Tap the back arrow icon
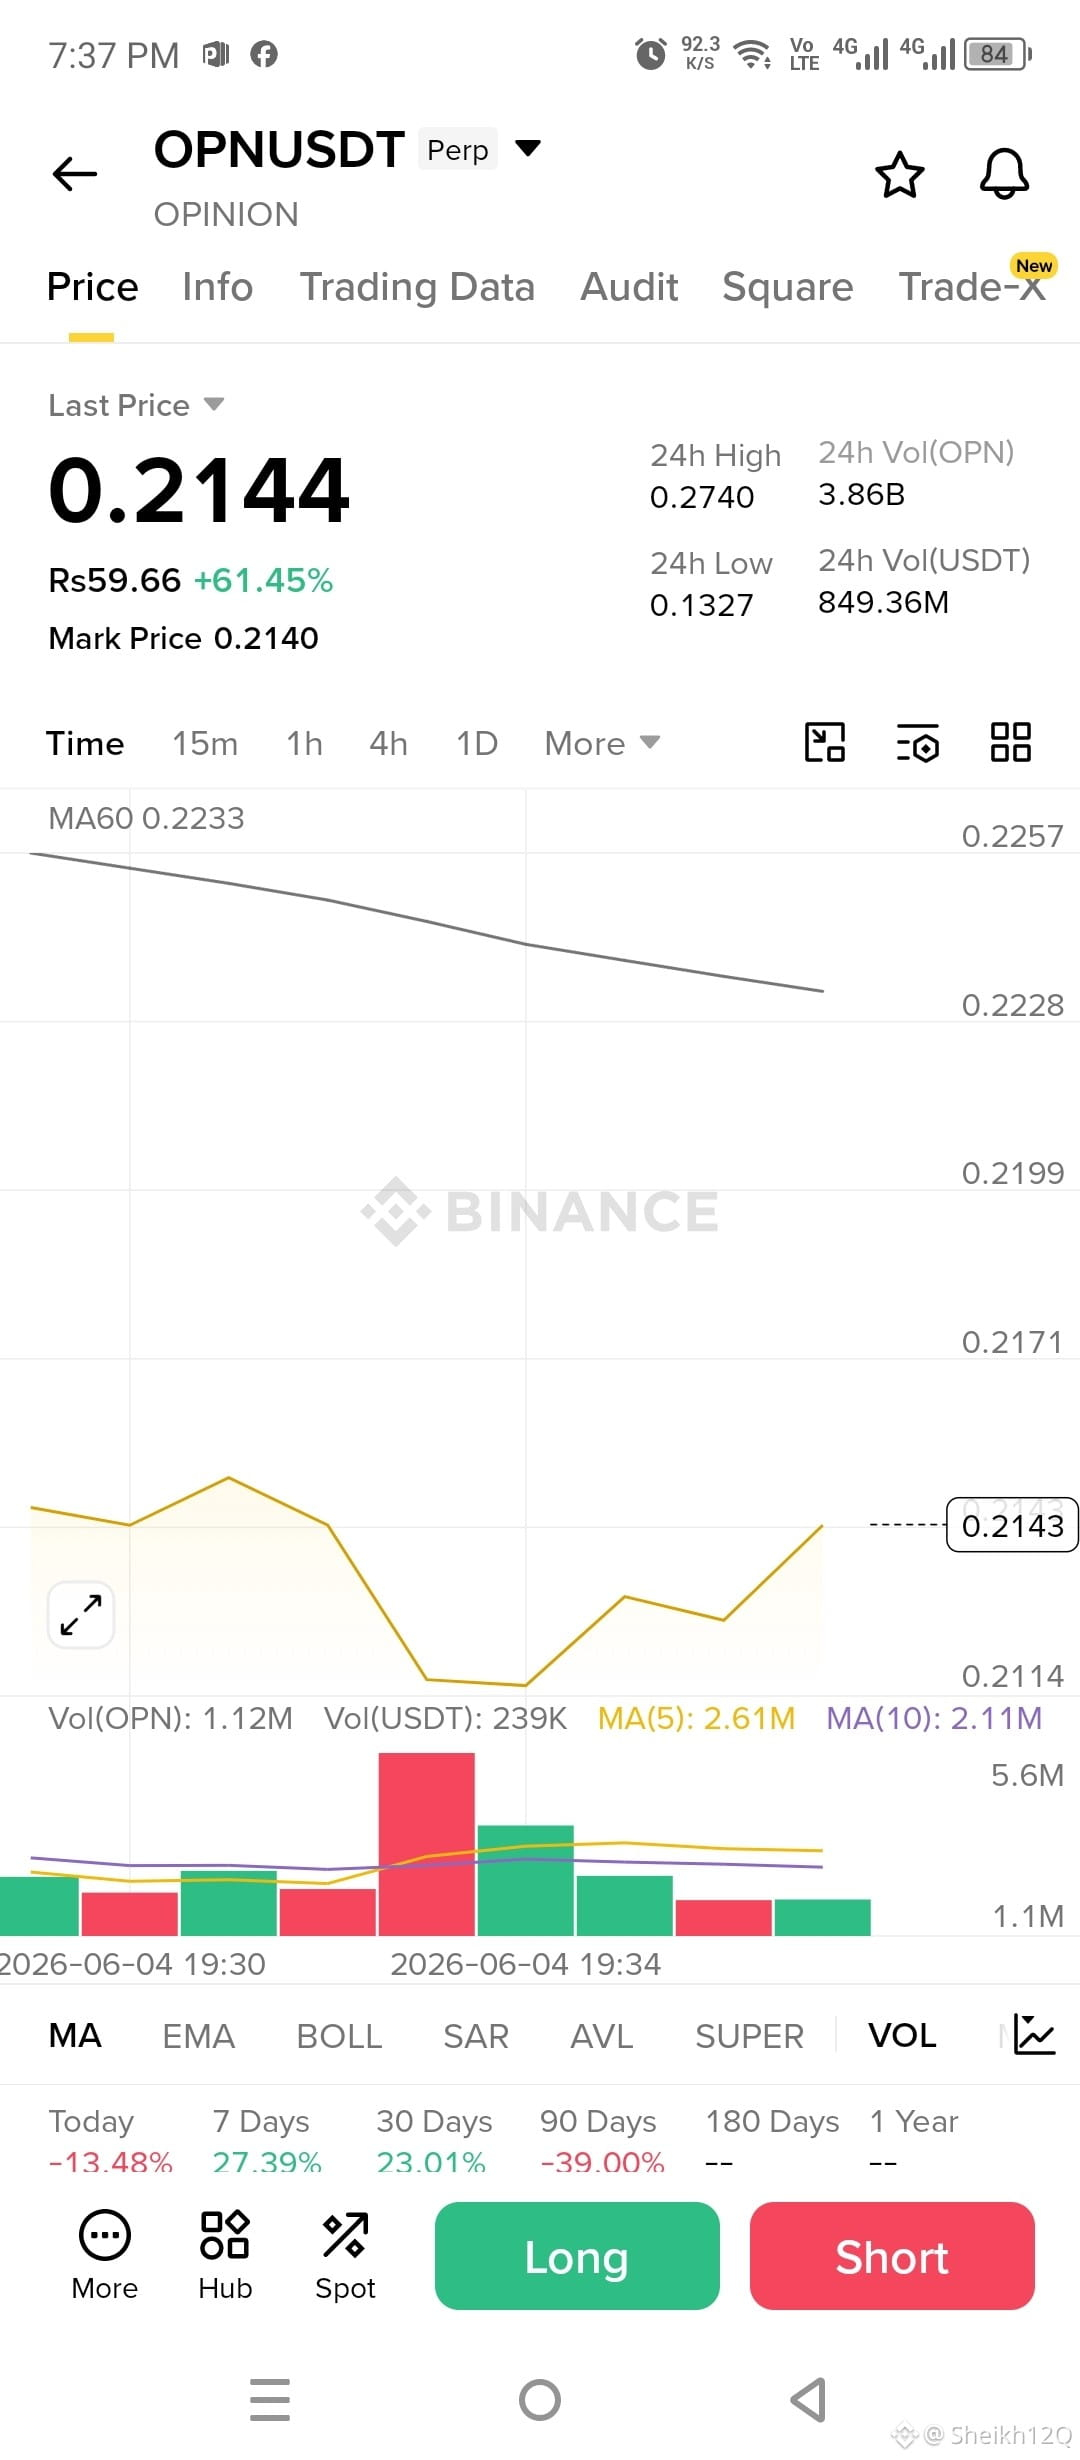Viewport: 1080px width, 2460px height. click(x=75, y=174)
